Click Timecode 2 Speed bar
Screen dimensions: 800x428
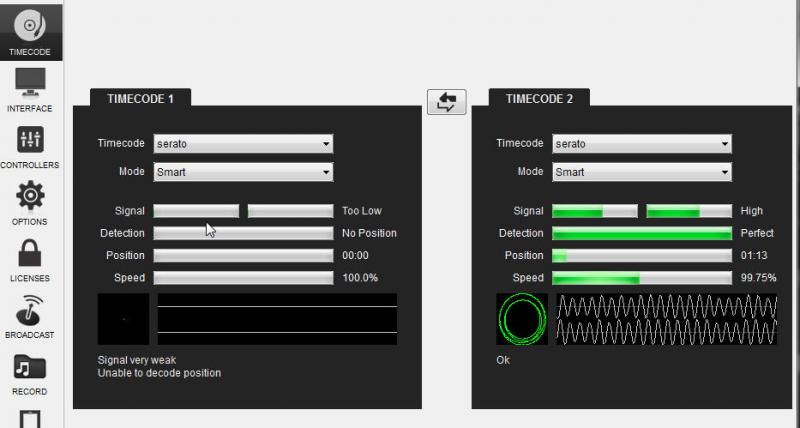coord(642,278)
